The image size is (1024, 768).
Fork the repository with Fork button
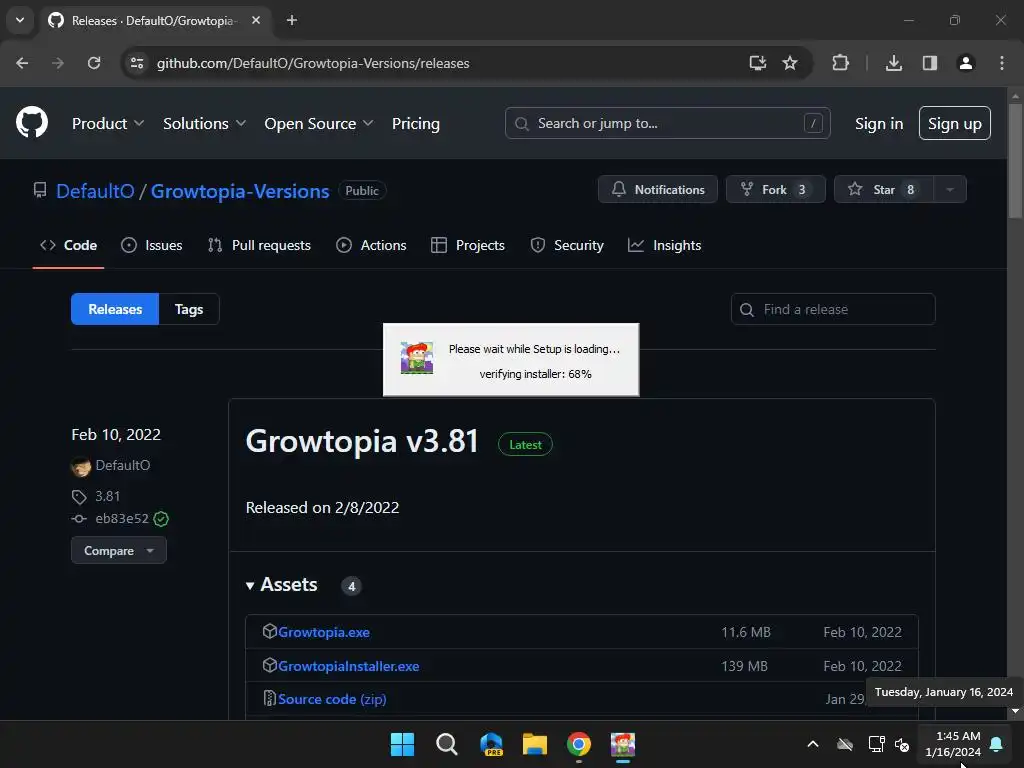point(776,189)
